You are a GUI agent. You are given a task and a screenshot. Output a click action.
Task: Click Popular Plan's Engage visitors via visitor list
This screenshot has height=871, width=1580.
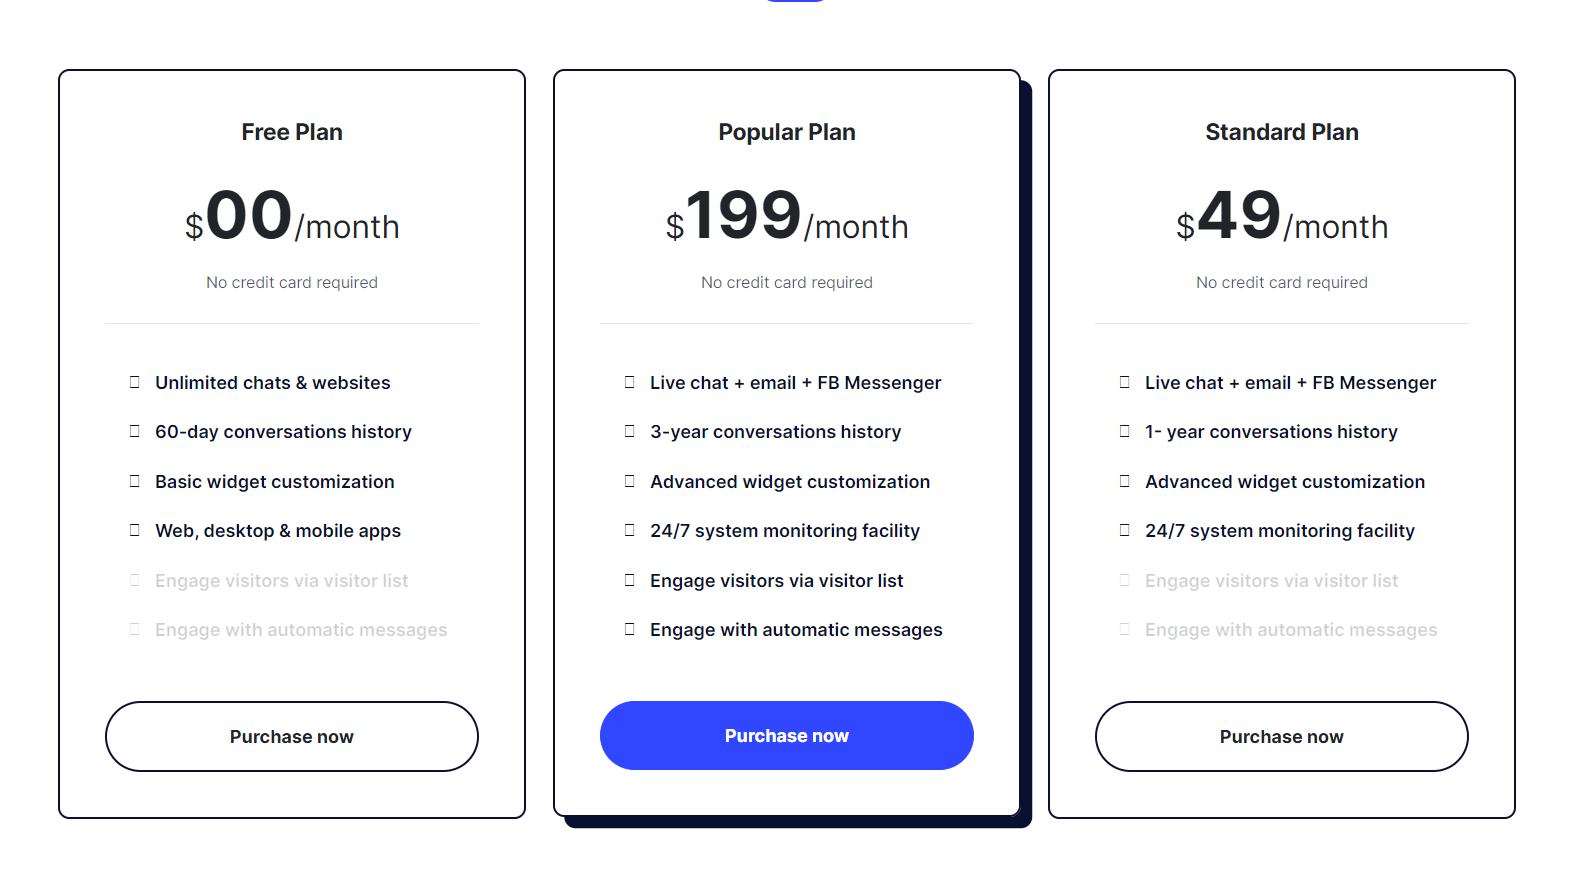coord(776,581)
